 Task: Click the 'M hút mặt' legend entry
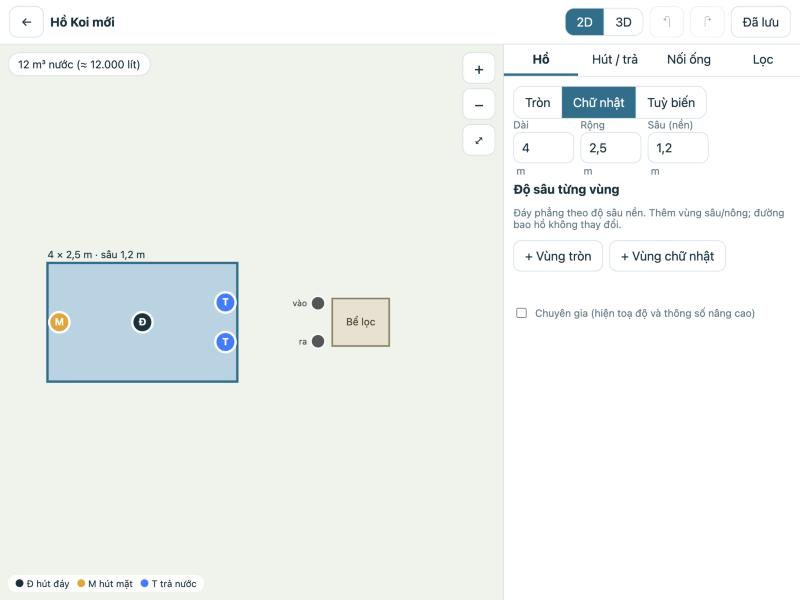(105, 584)
